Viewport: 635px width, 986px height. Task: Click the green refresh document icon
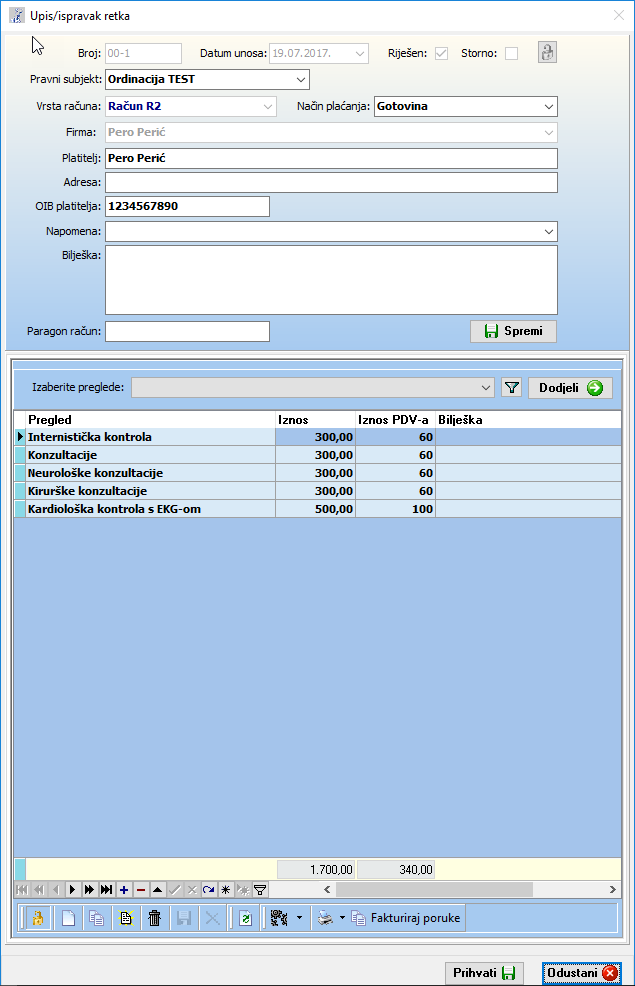coord(246,918)
